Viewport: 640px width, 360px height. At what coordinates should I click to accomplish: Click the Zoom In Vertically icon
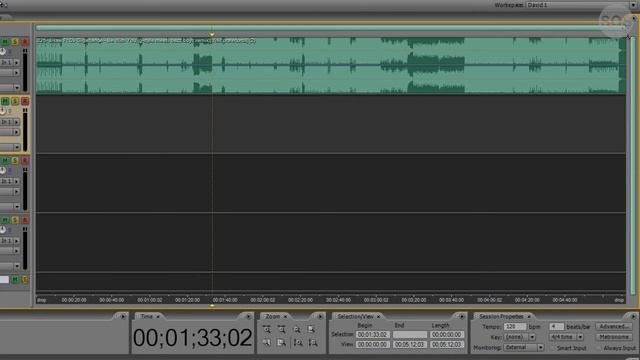point(298,343)
